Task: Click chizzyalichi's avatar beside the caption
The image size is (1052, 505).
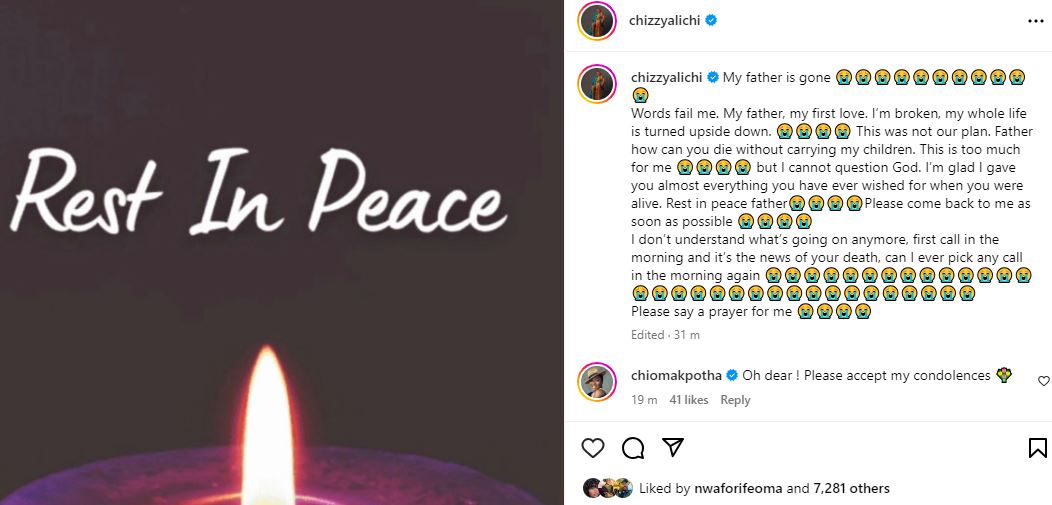Action: click(x=597, y=84)
